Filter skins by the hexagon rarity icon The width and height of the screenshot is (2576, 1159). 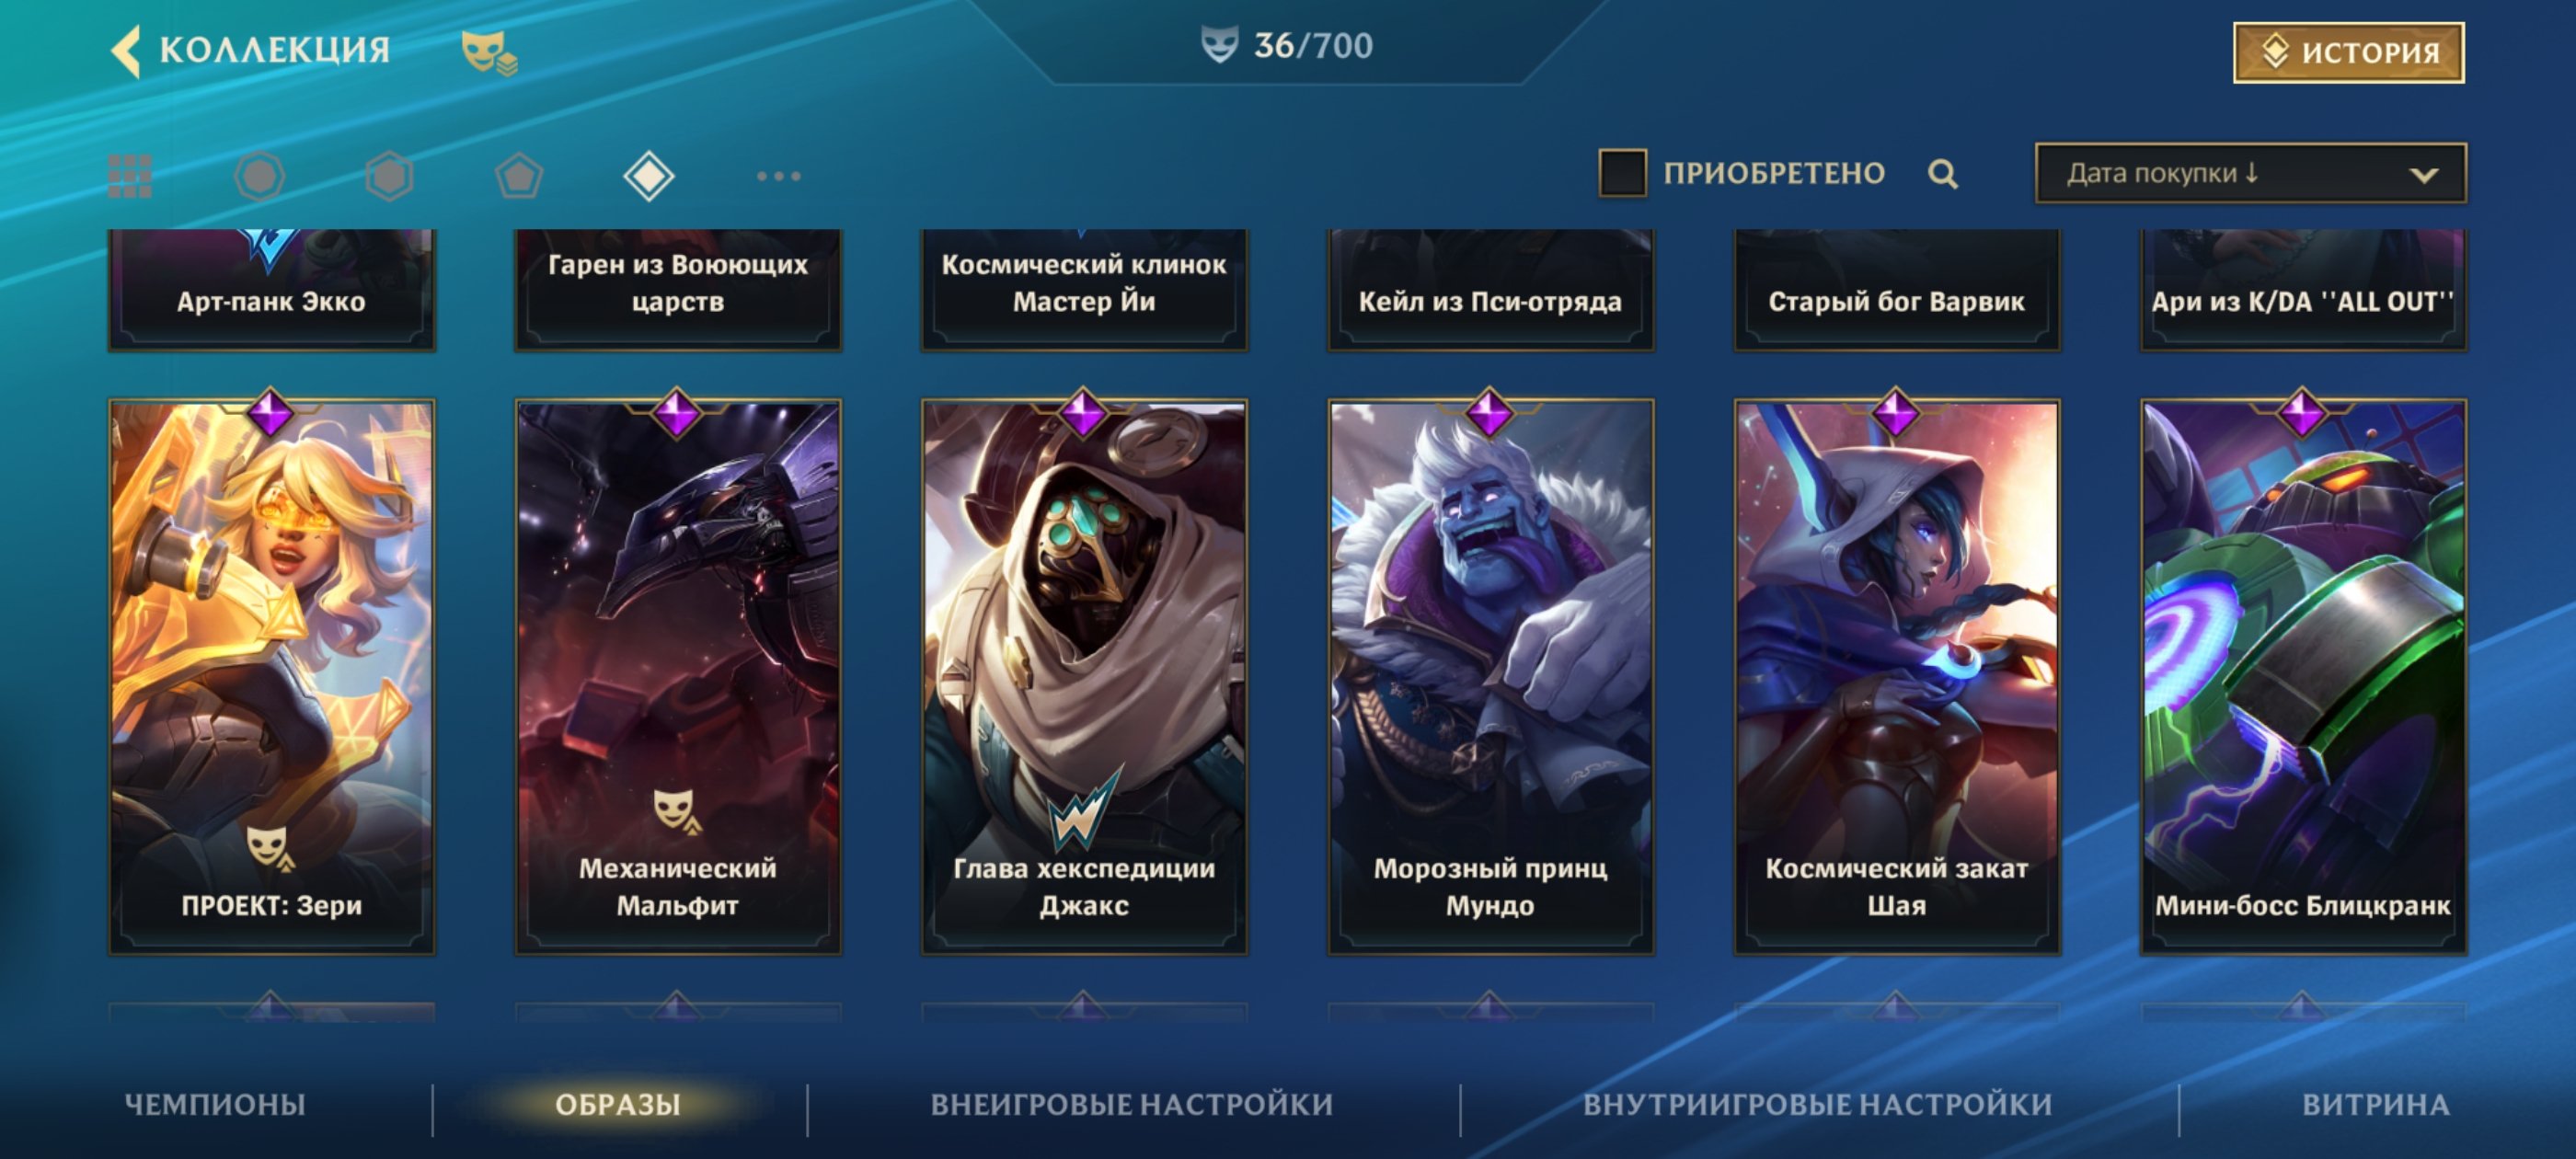[389, 176]
